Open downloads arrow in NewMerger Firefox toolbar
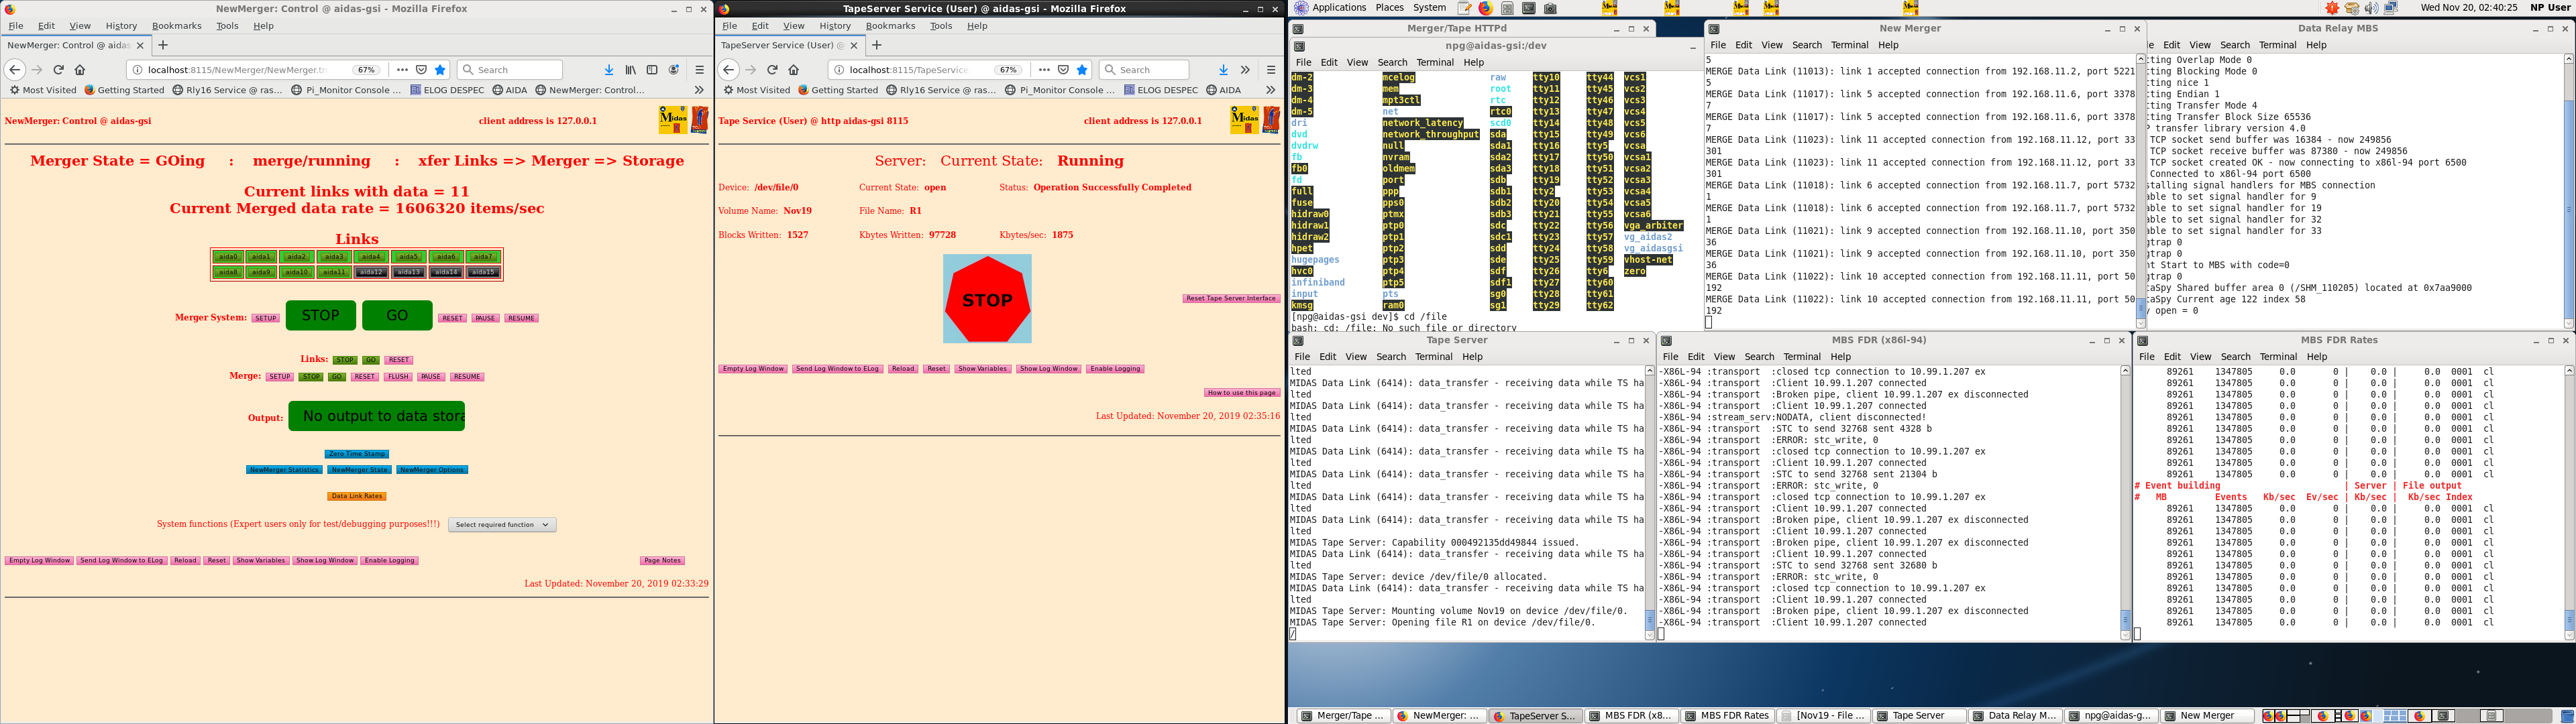This screenshot has height=724, width=2576. click(x=609, y=70)
